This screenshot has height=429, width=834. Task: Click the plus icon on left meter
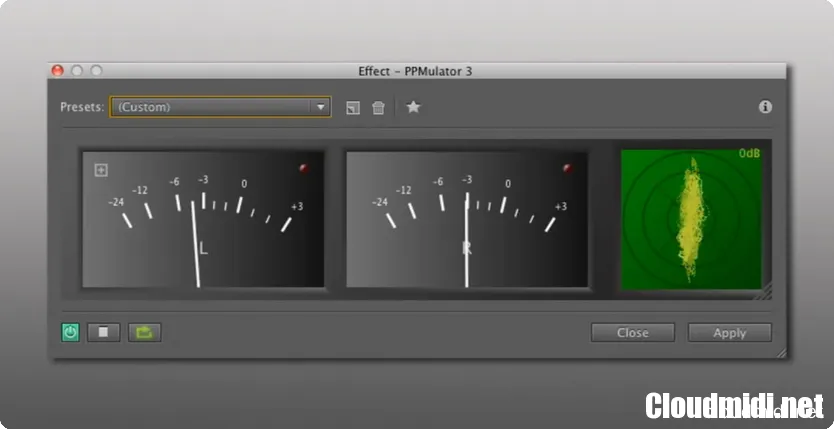(101, 170)
